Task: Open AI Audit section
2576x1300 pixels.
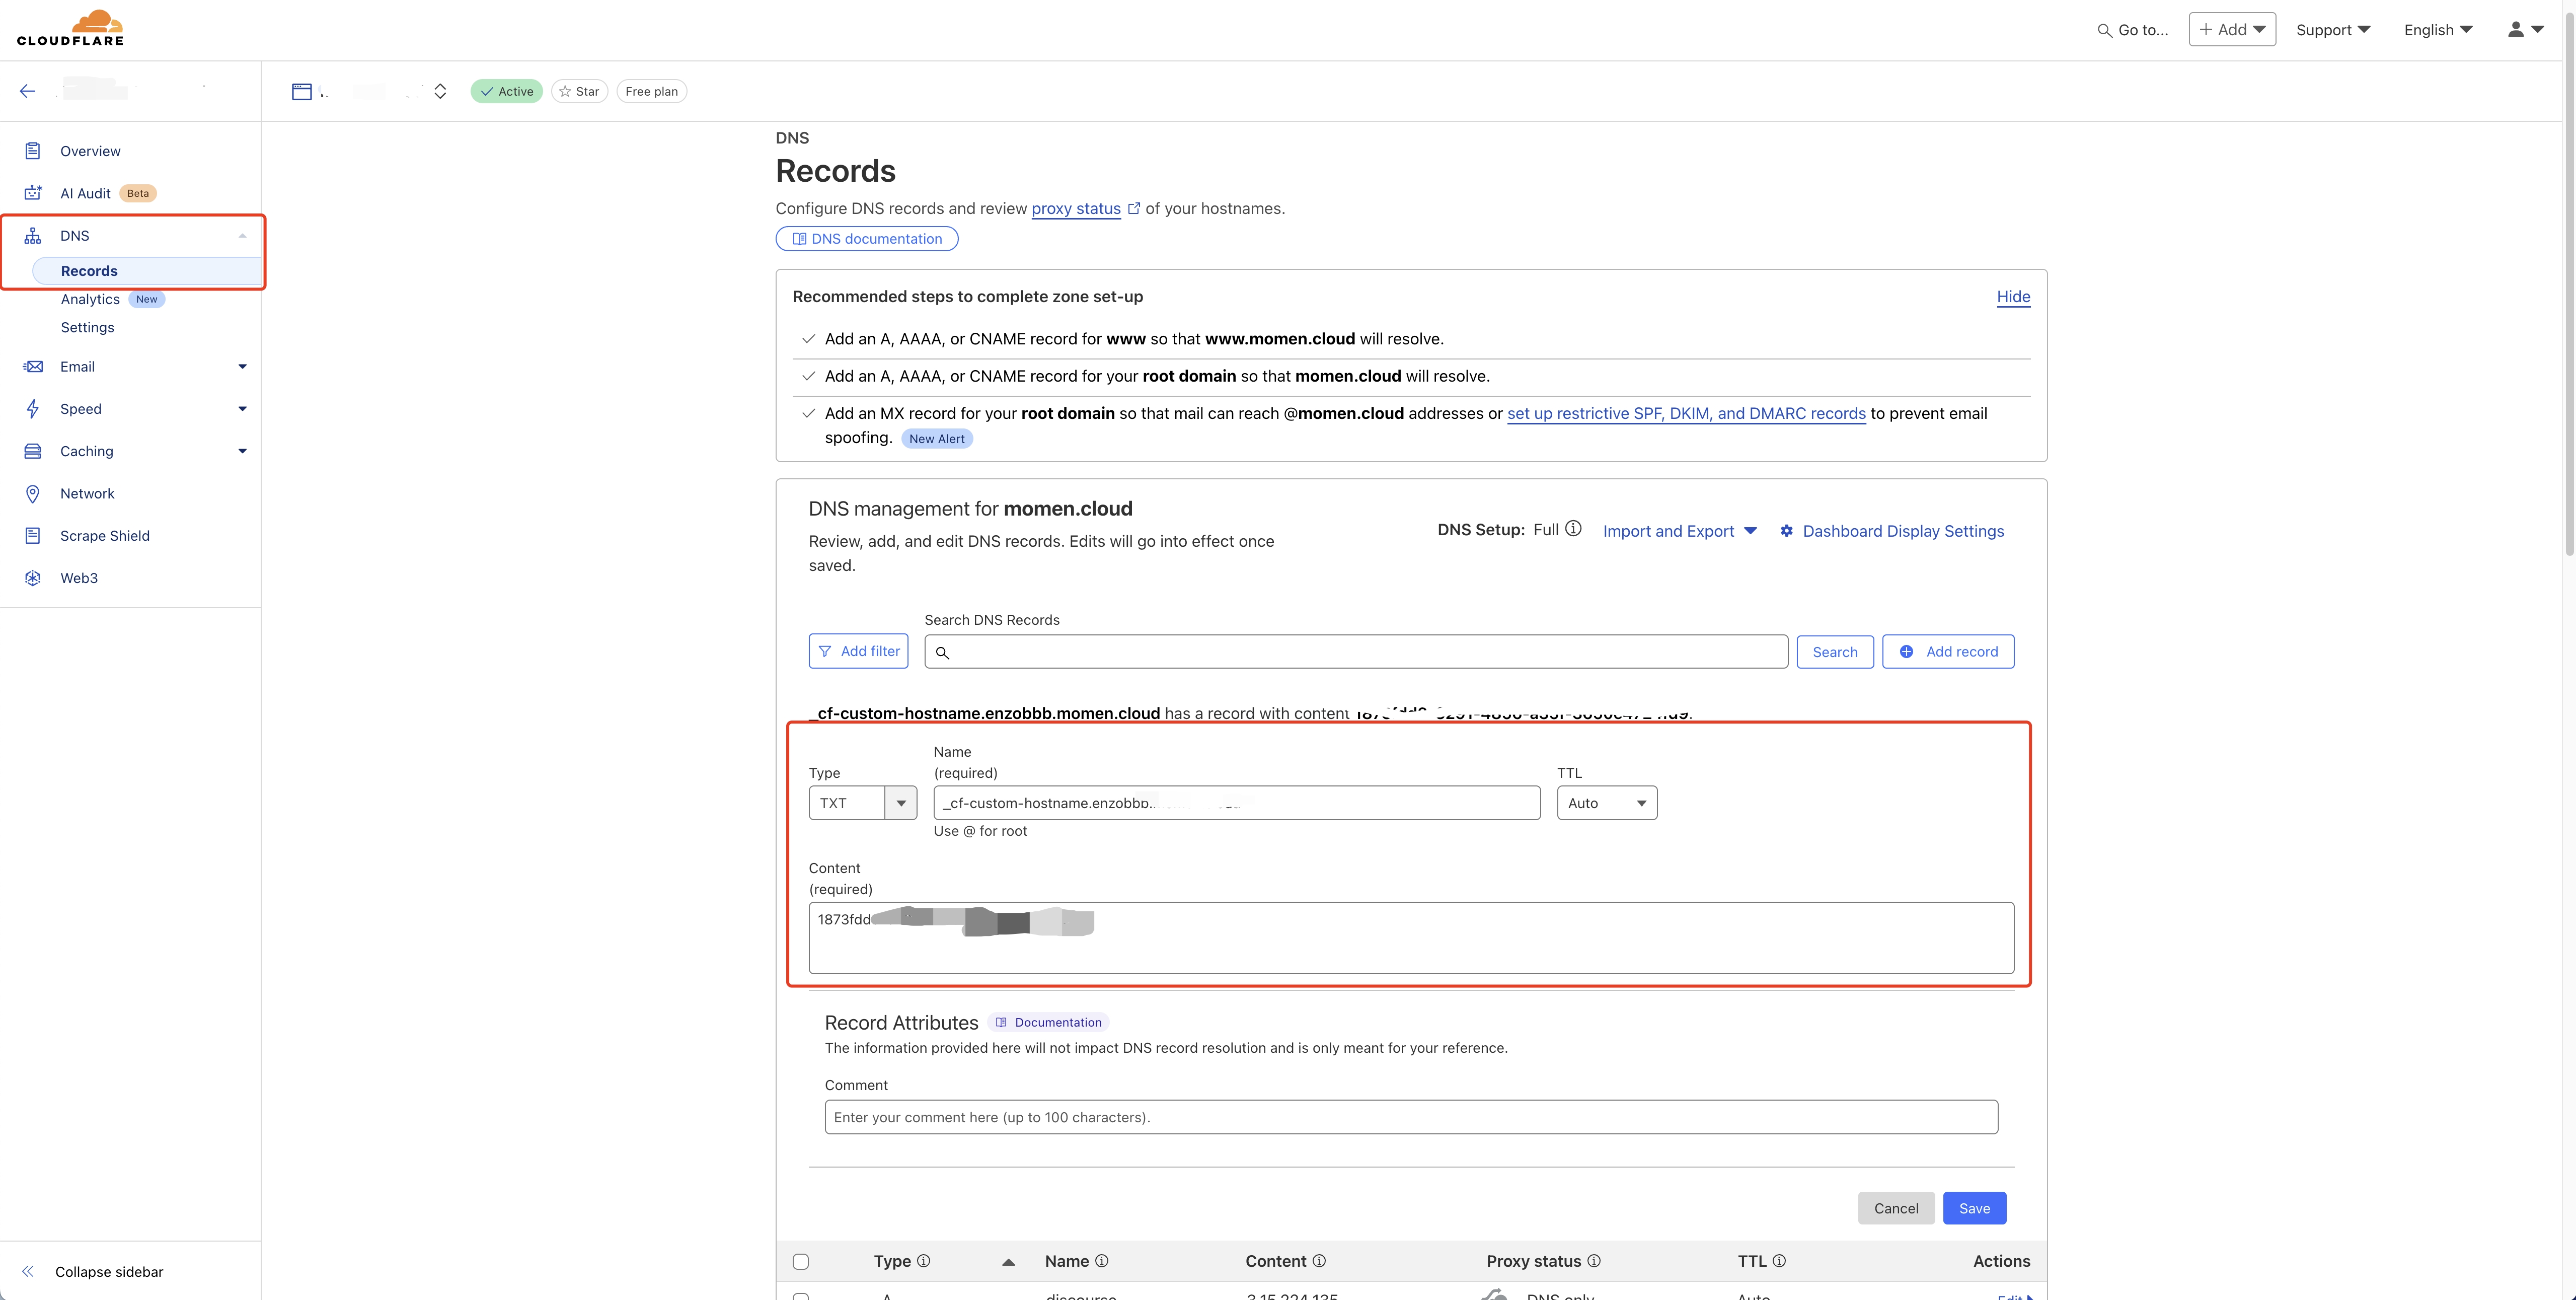Action: [85, 193]
